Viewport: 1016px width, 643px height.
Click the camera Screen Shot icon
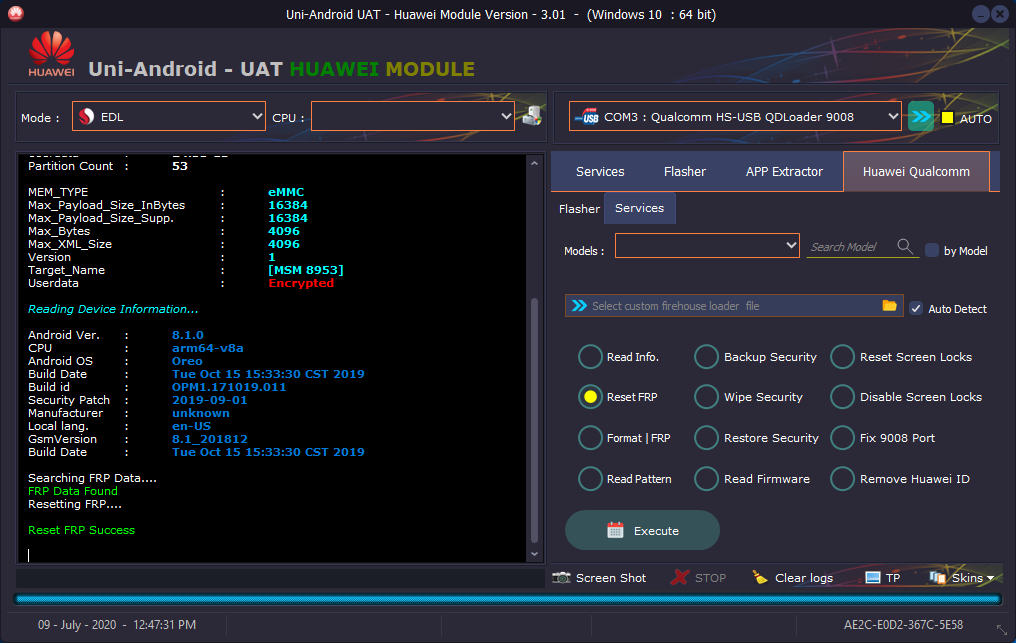pos(561,578)
